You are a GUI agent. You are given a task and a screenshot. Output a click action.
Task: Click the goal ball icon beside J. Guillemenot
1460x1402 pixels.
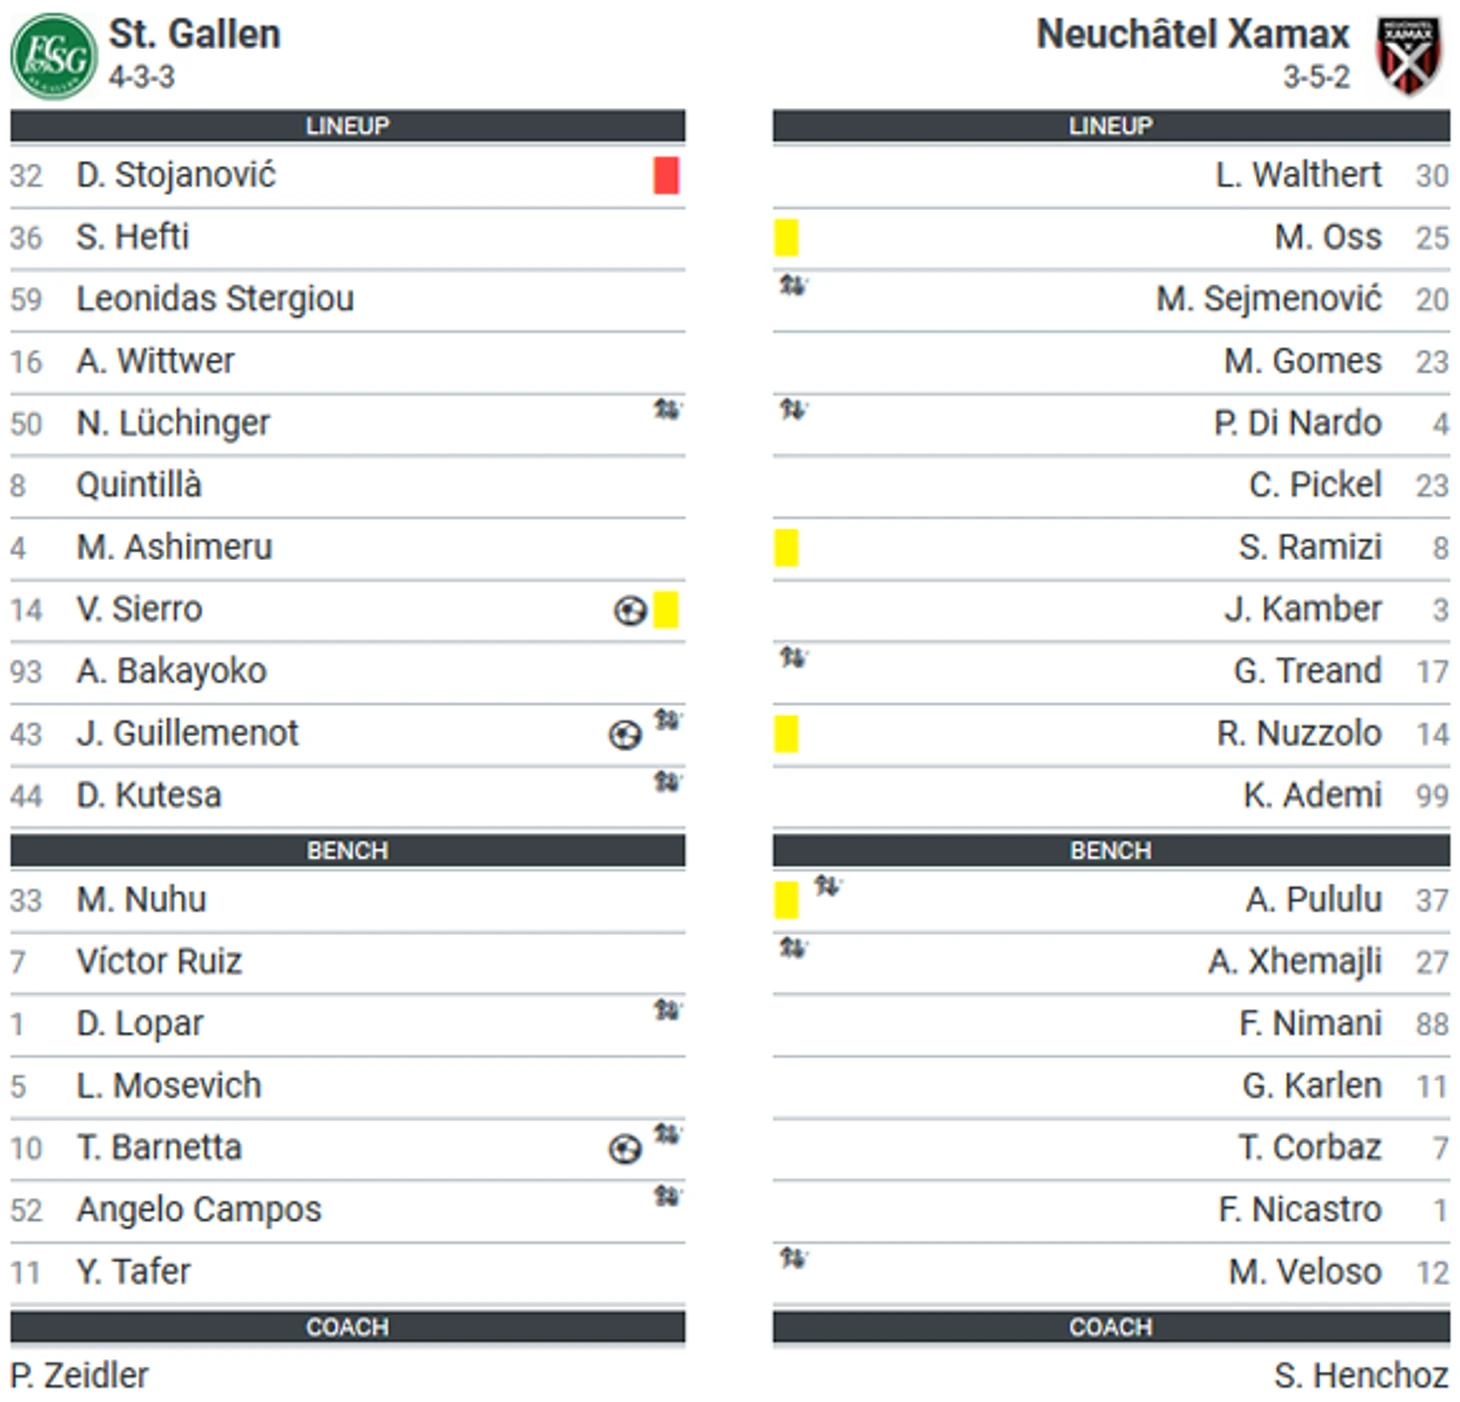[625, 735]
